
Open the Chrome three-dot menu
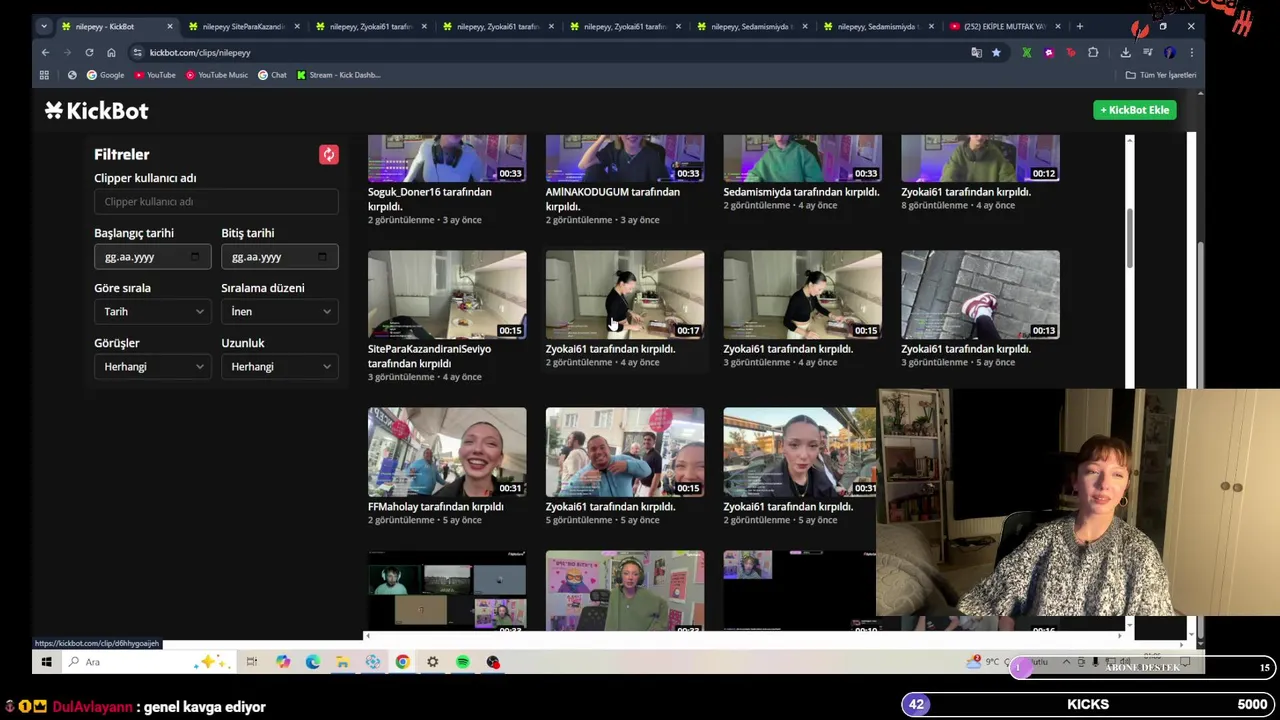[1191, 52]
